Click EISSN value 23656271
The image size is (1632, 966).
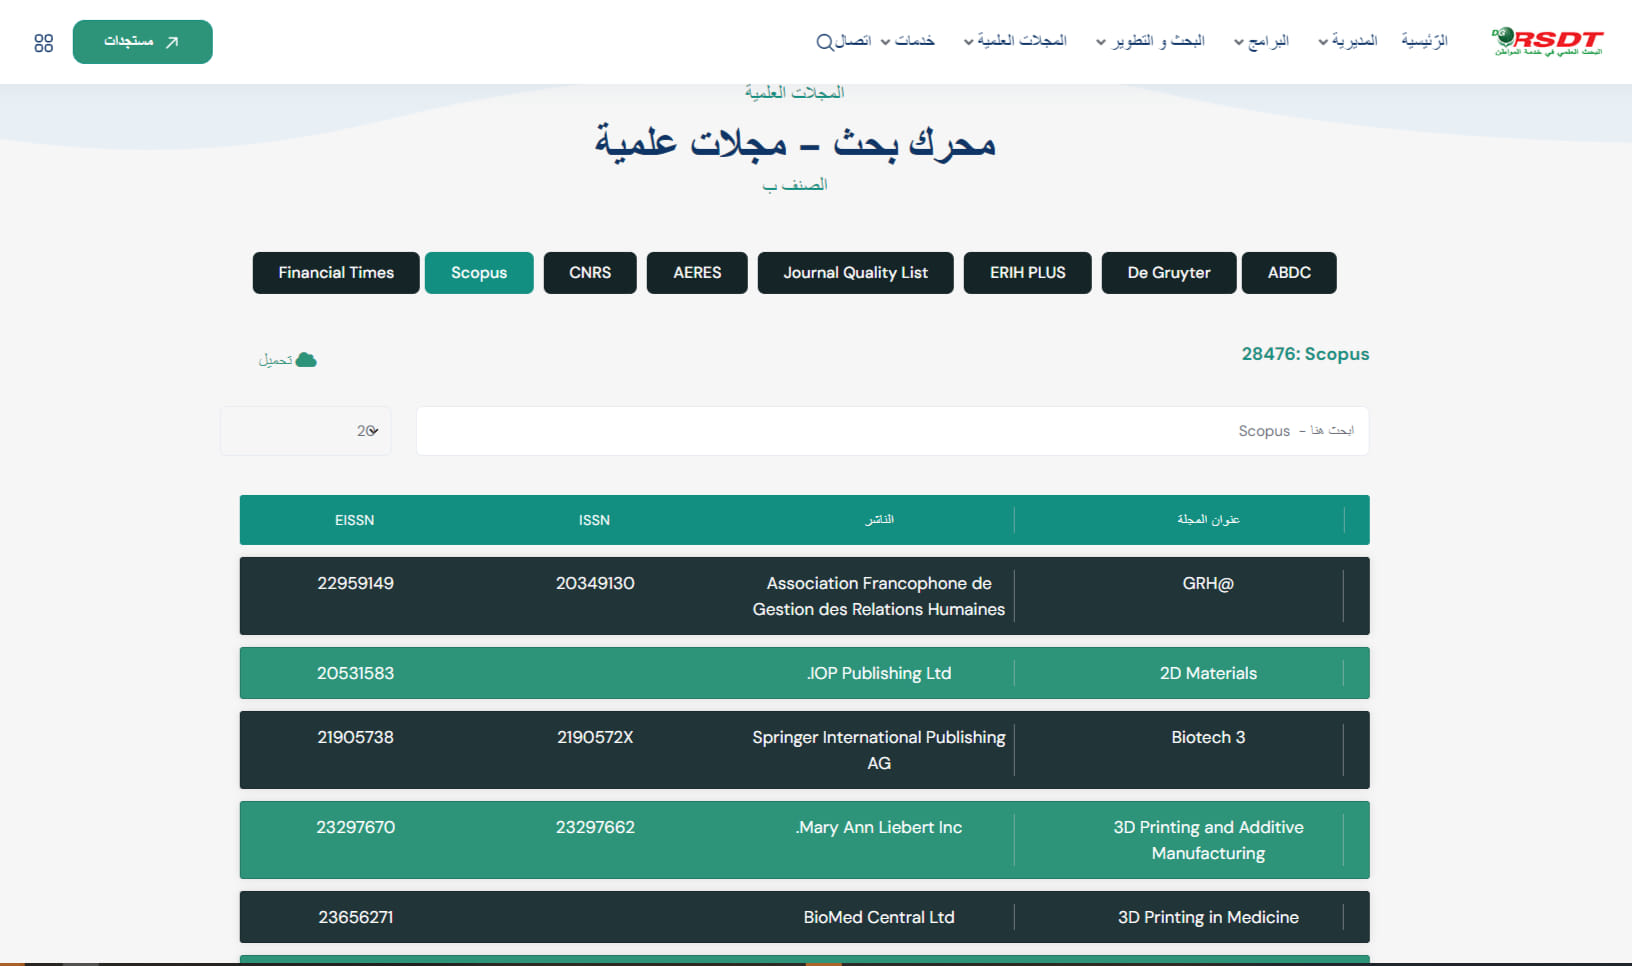(x=355, y=917)
